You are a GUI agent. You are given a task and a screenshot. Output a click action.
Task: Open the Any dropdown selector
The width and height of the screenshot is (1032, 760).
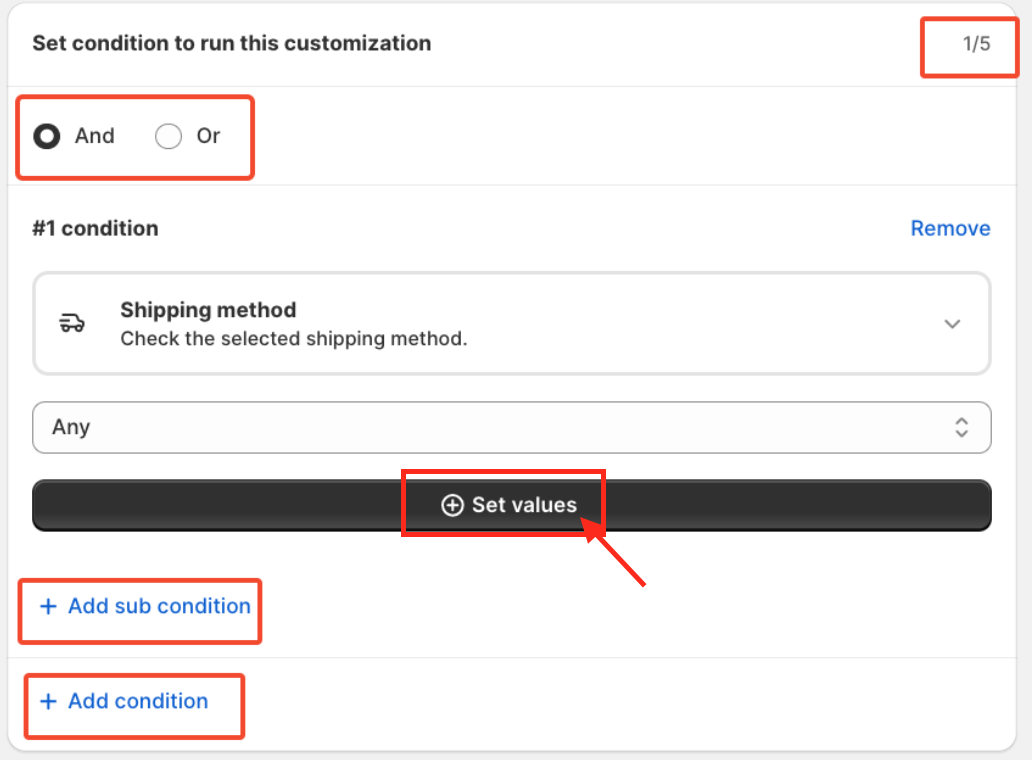(x=511, y=428)
